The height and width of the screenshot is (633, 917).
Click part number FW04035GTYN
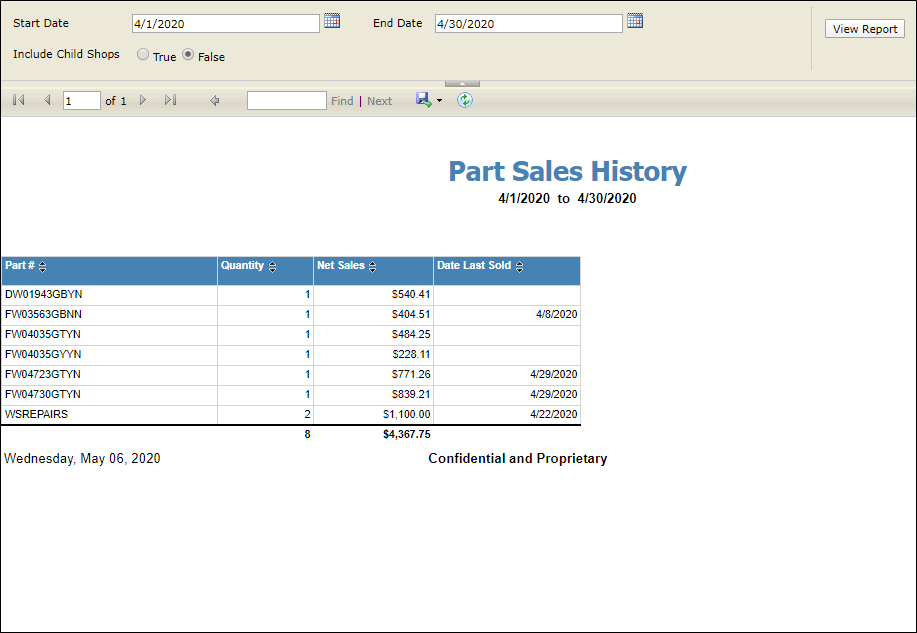click(x=43, y=334)
